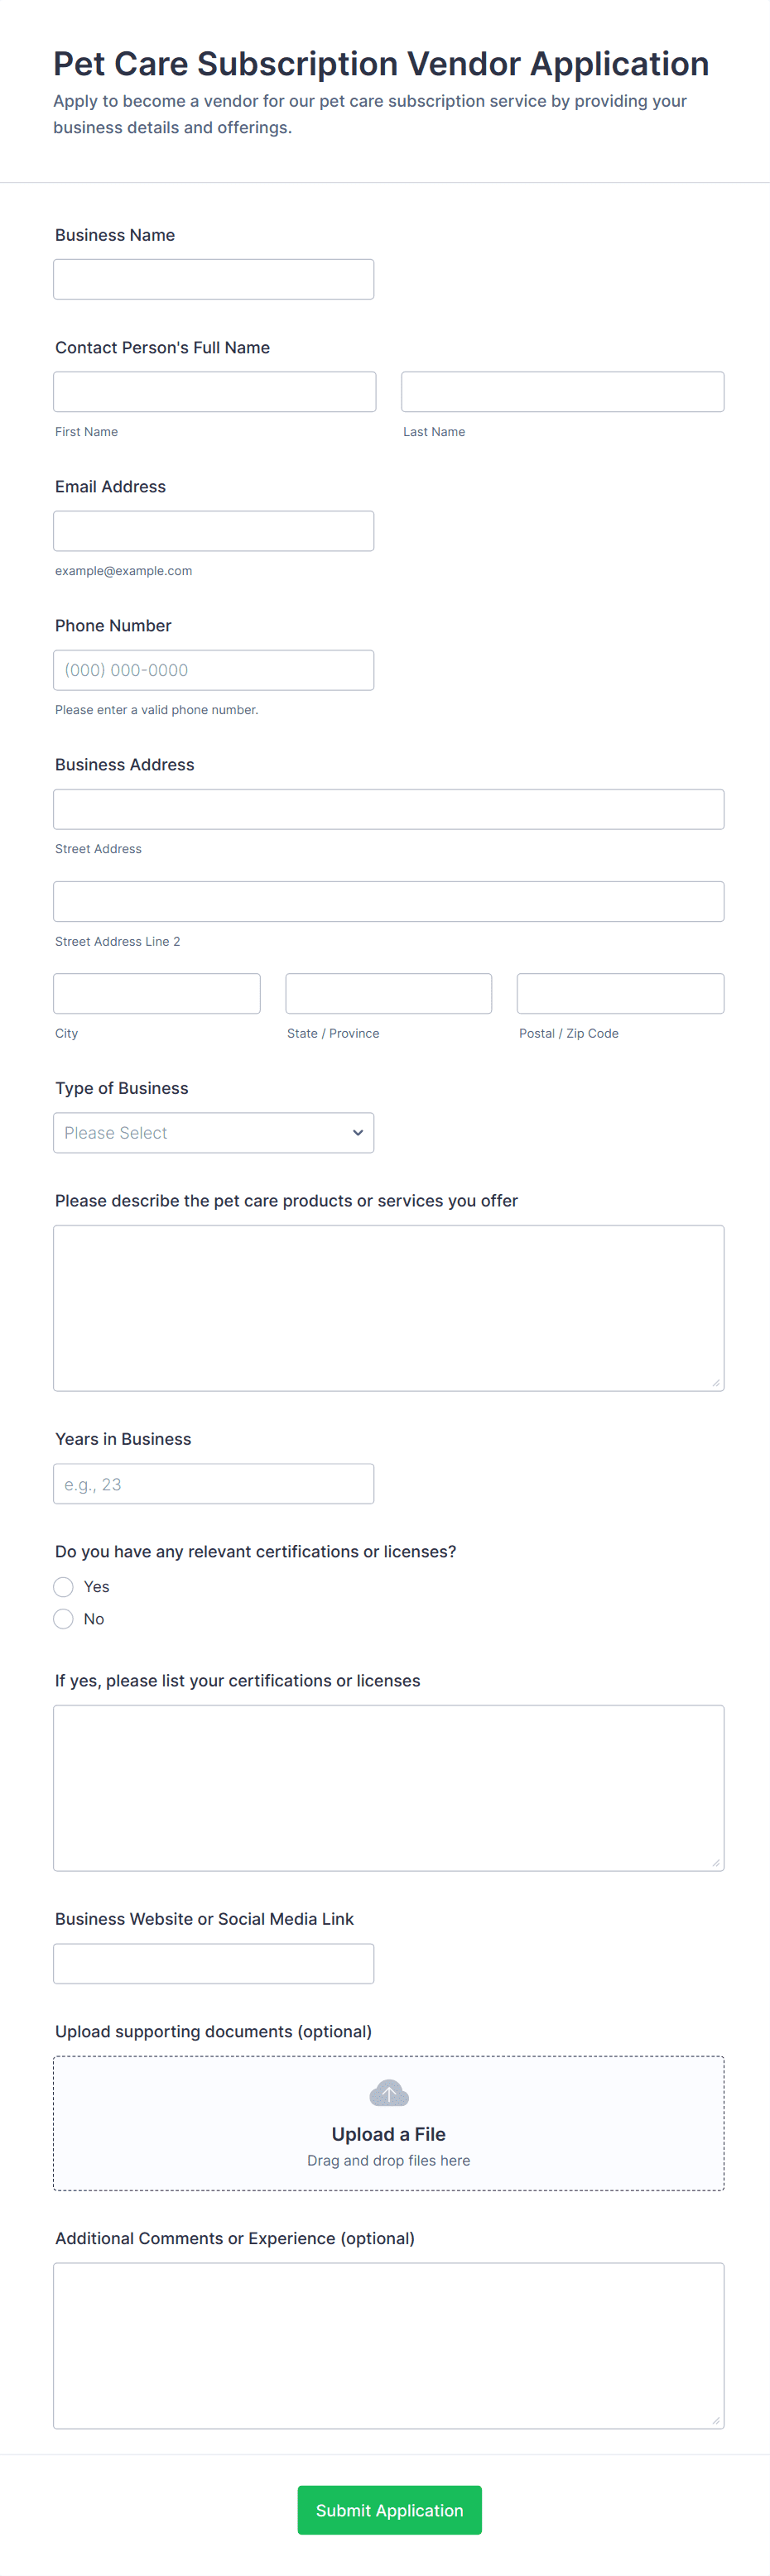Click the certifications or licenses list textarea
The width and height of the screenshot is (770, 2576).
tap(388, 1787)
